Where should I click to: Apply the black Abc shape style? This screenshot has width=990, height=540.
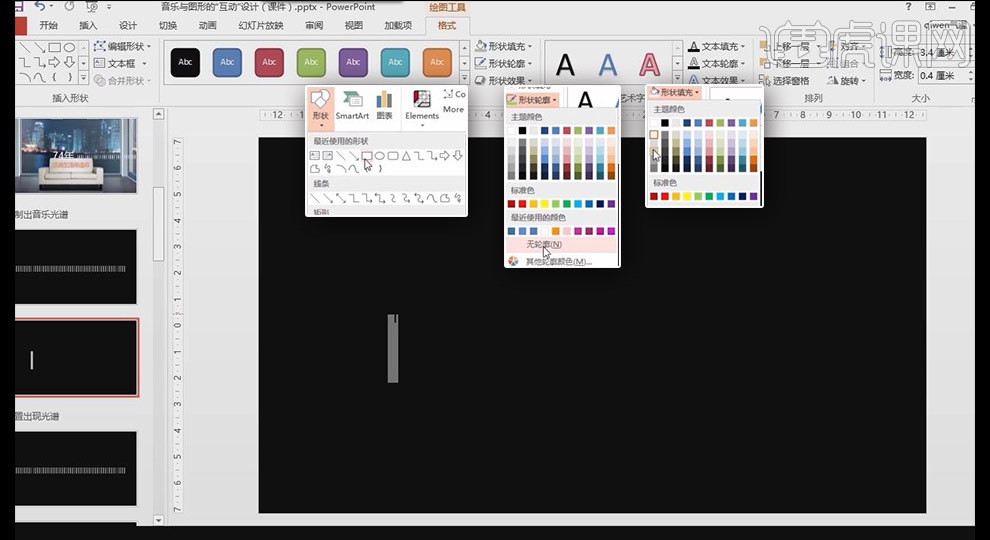coord(185,62)
